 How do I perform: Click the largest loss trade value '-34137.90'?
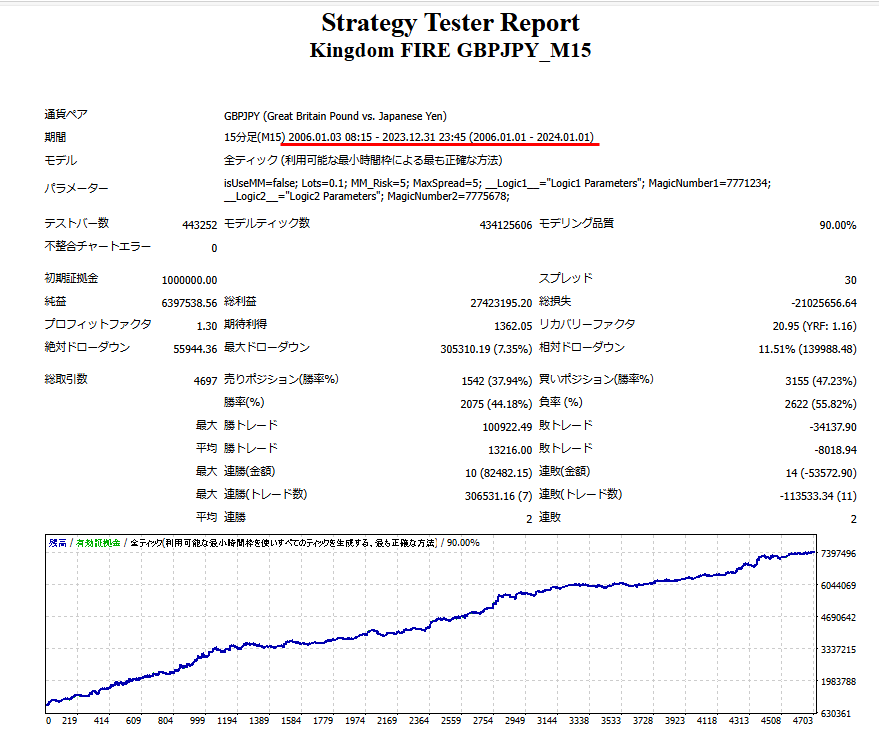(x=833, y=427)
